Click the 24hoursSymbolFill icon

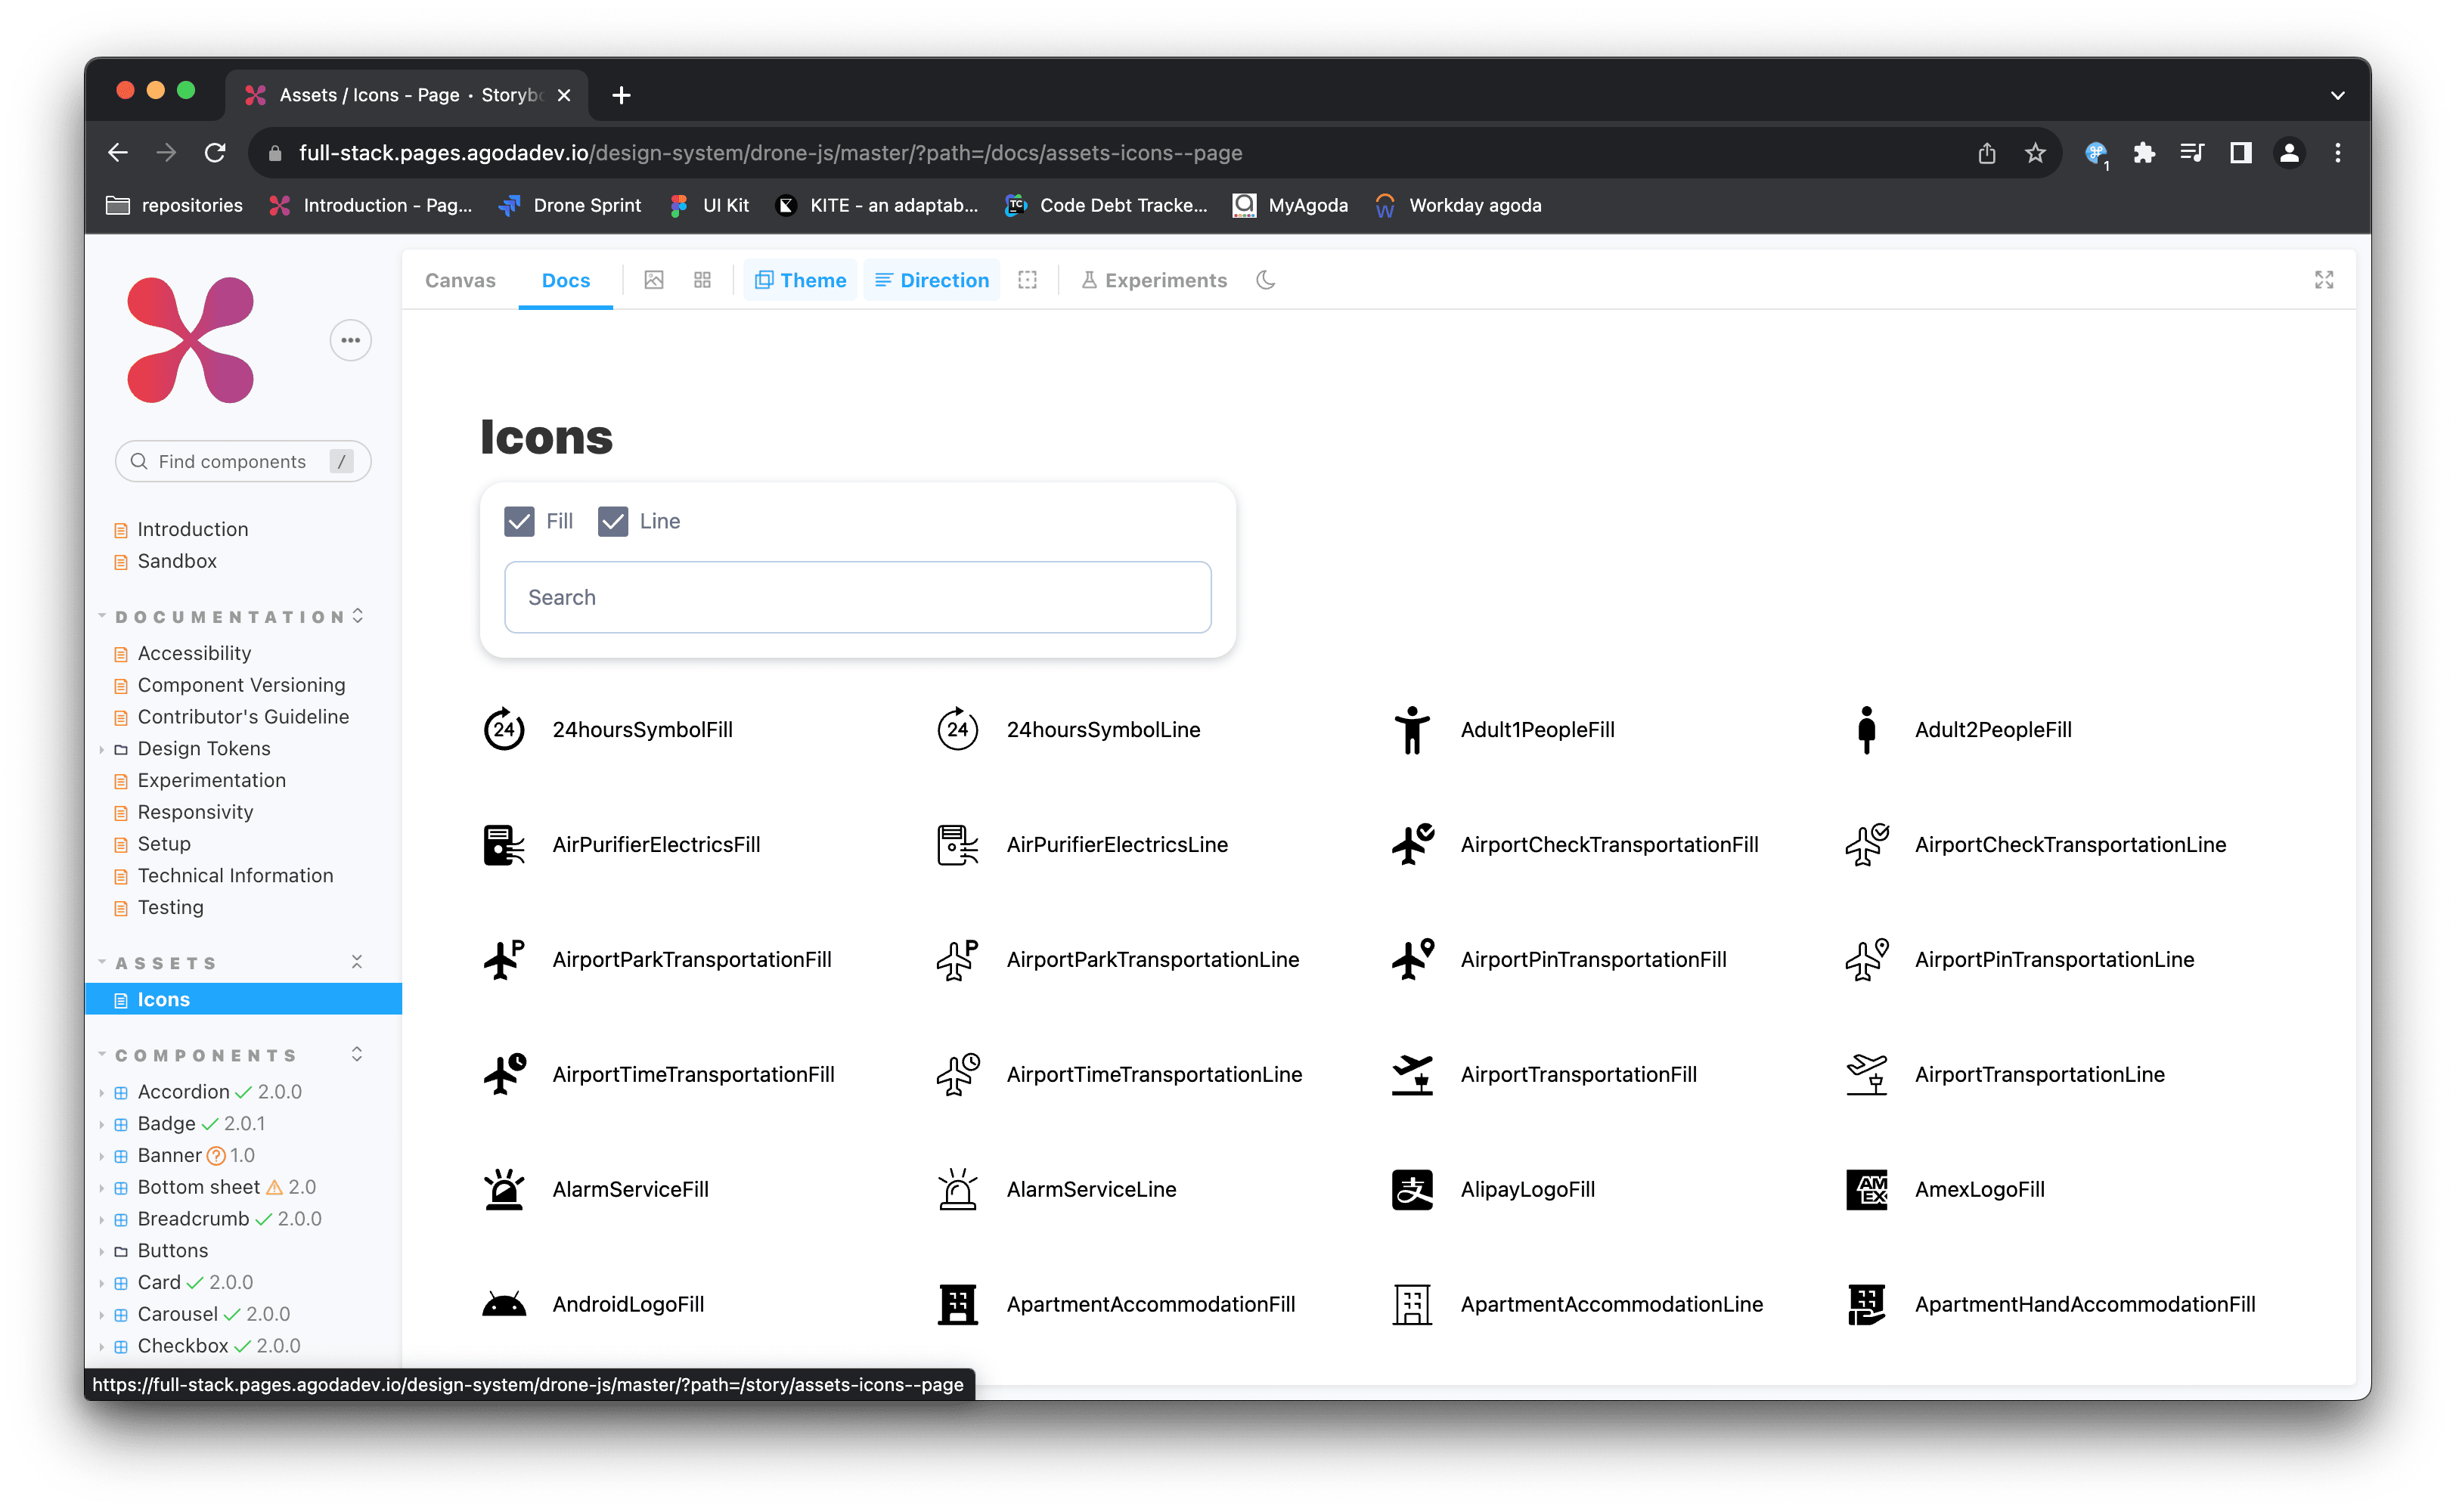(504, 729)
